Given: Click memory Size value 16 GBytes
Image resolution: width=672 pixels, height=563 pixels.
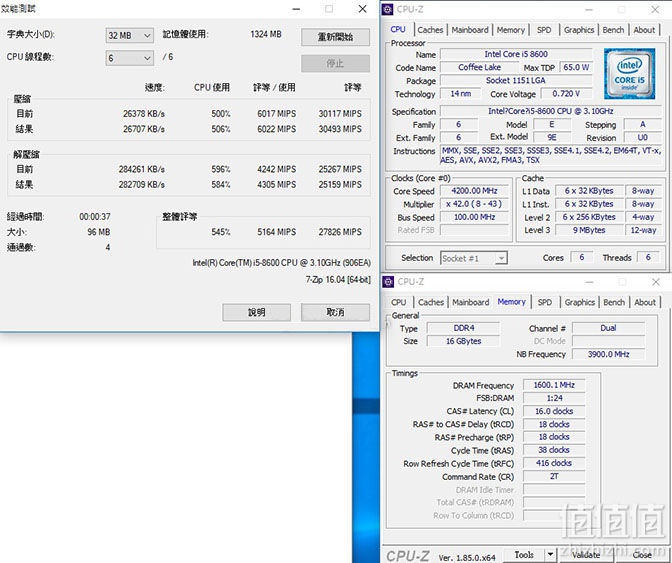Looking at the screenshot, I should coord(464,341).
